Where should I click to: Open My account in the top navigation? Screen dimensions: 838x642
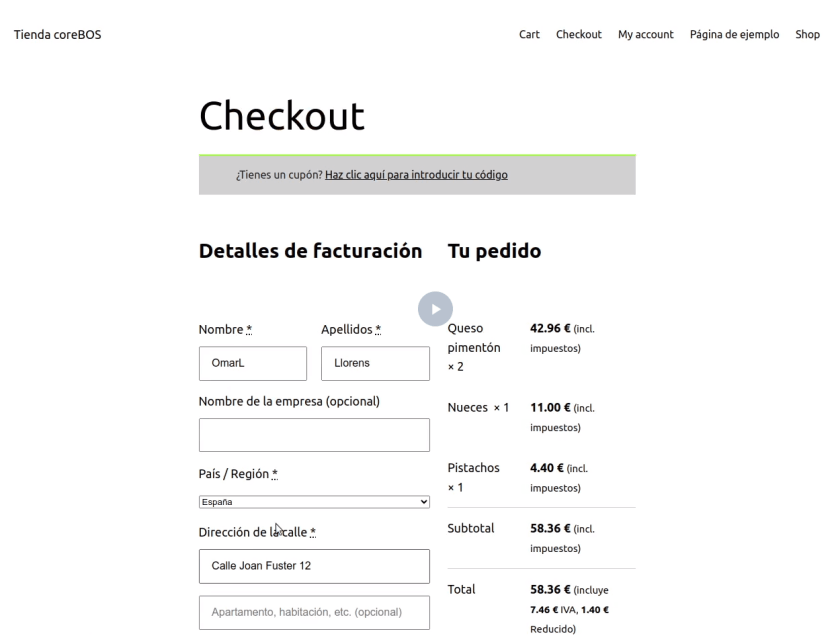point(645,35)
